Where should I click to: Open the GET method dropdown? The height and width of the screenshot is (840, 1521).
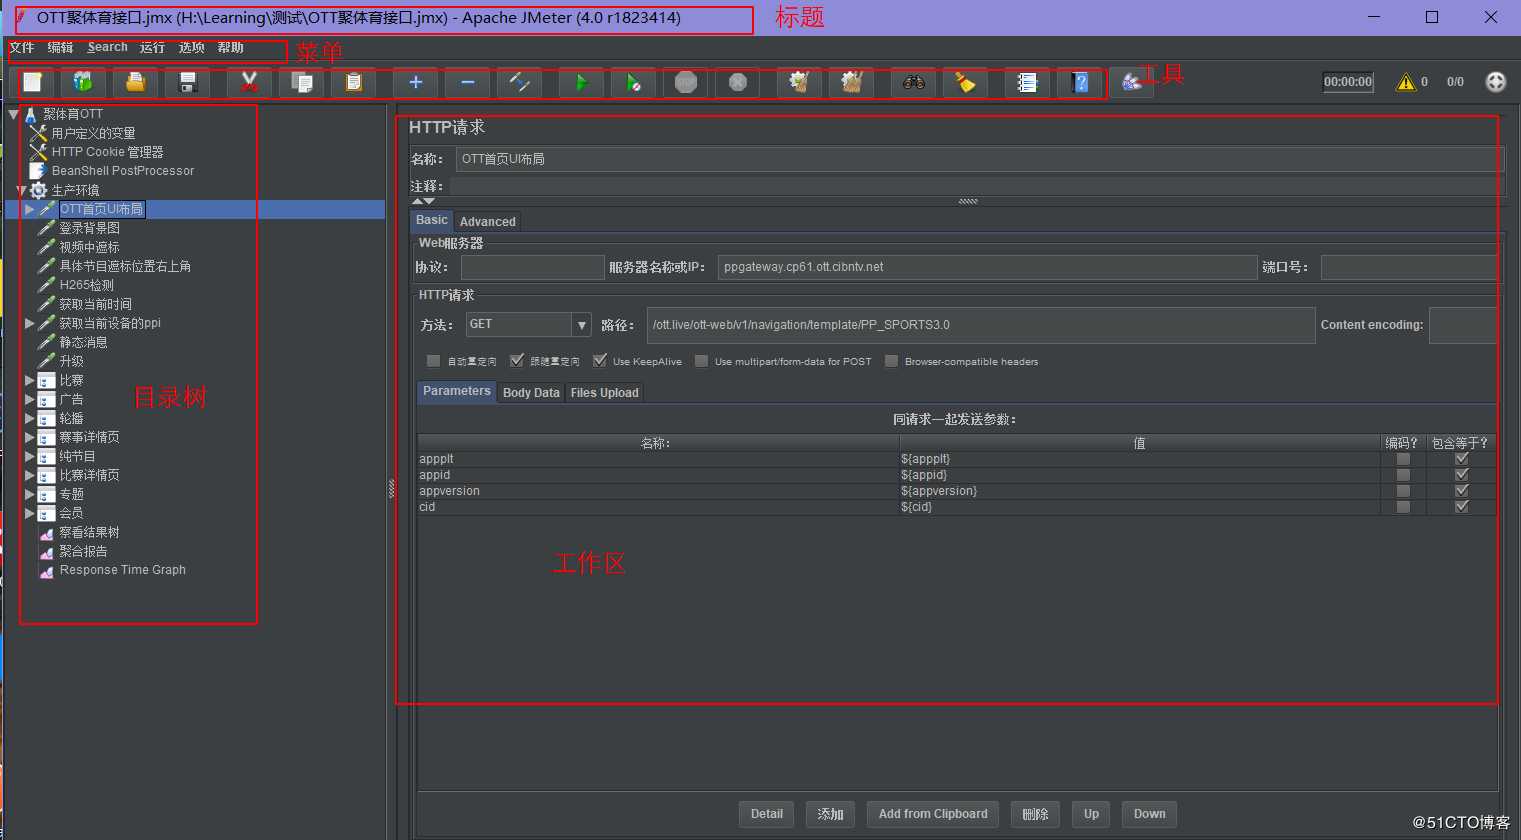(x=581, y=325)
